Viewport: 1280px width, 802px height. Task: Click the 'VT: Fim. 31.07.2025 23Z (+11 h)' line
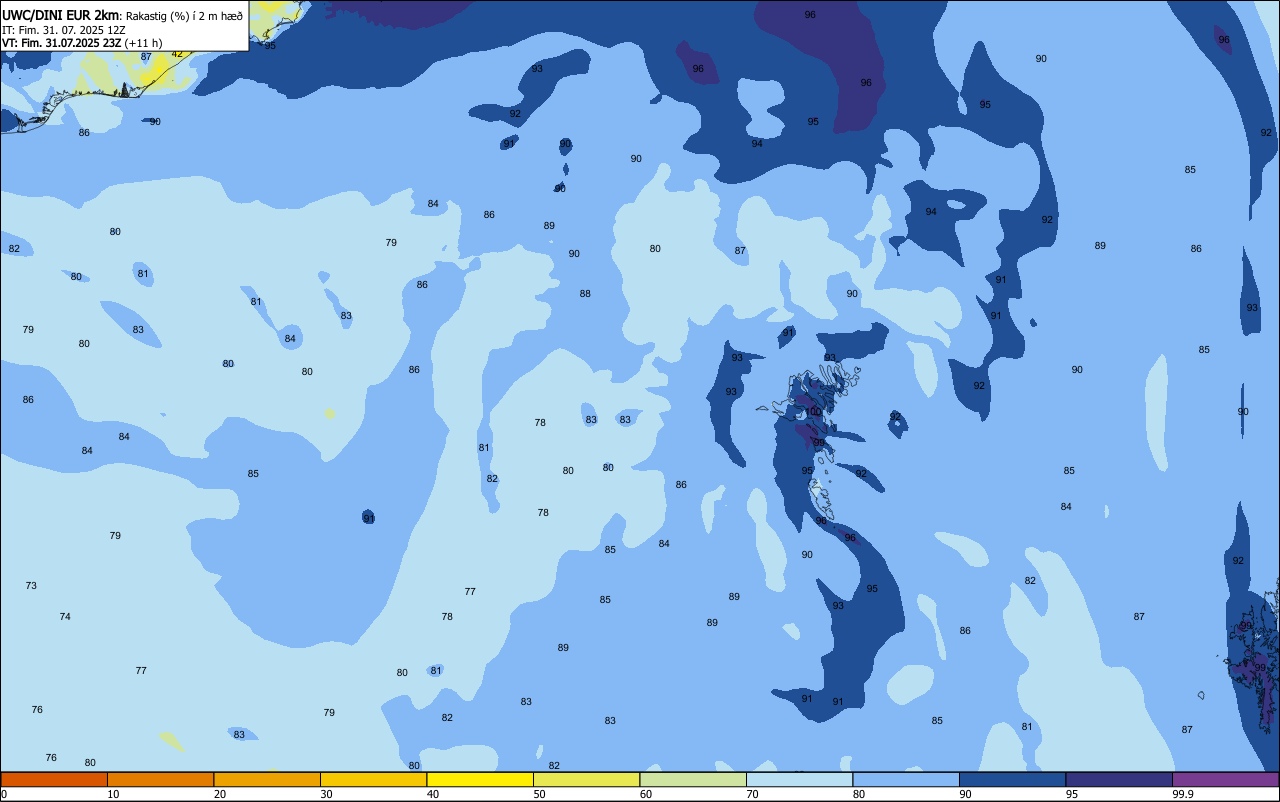(x=82, y=43)
